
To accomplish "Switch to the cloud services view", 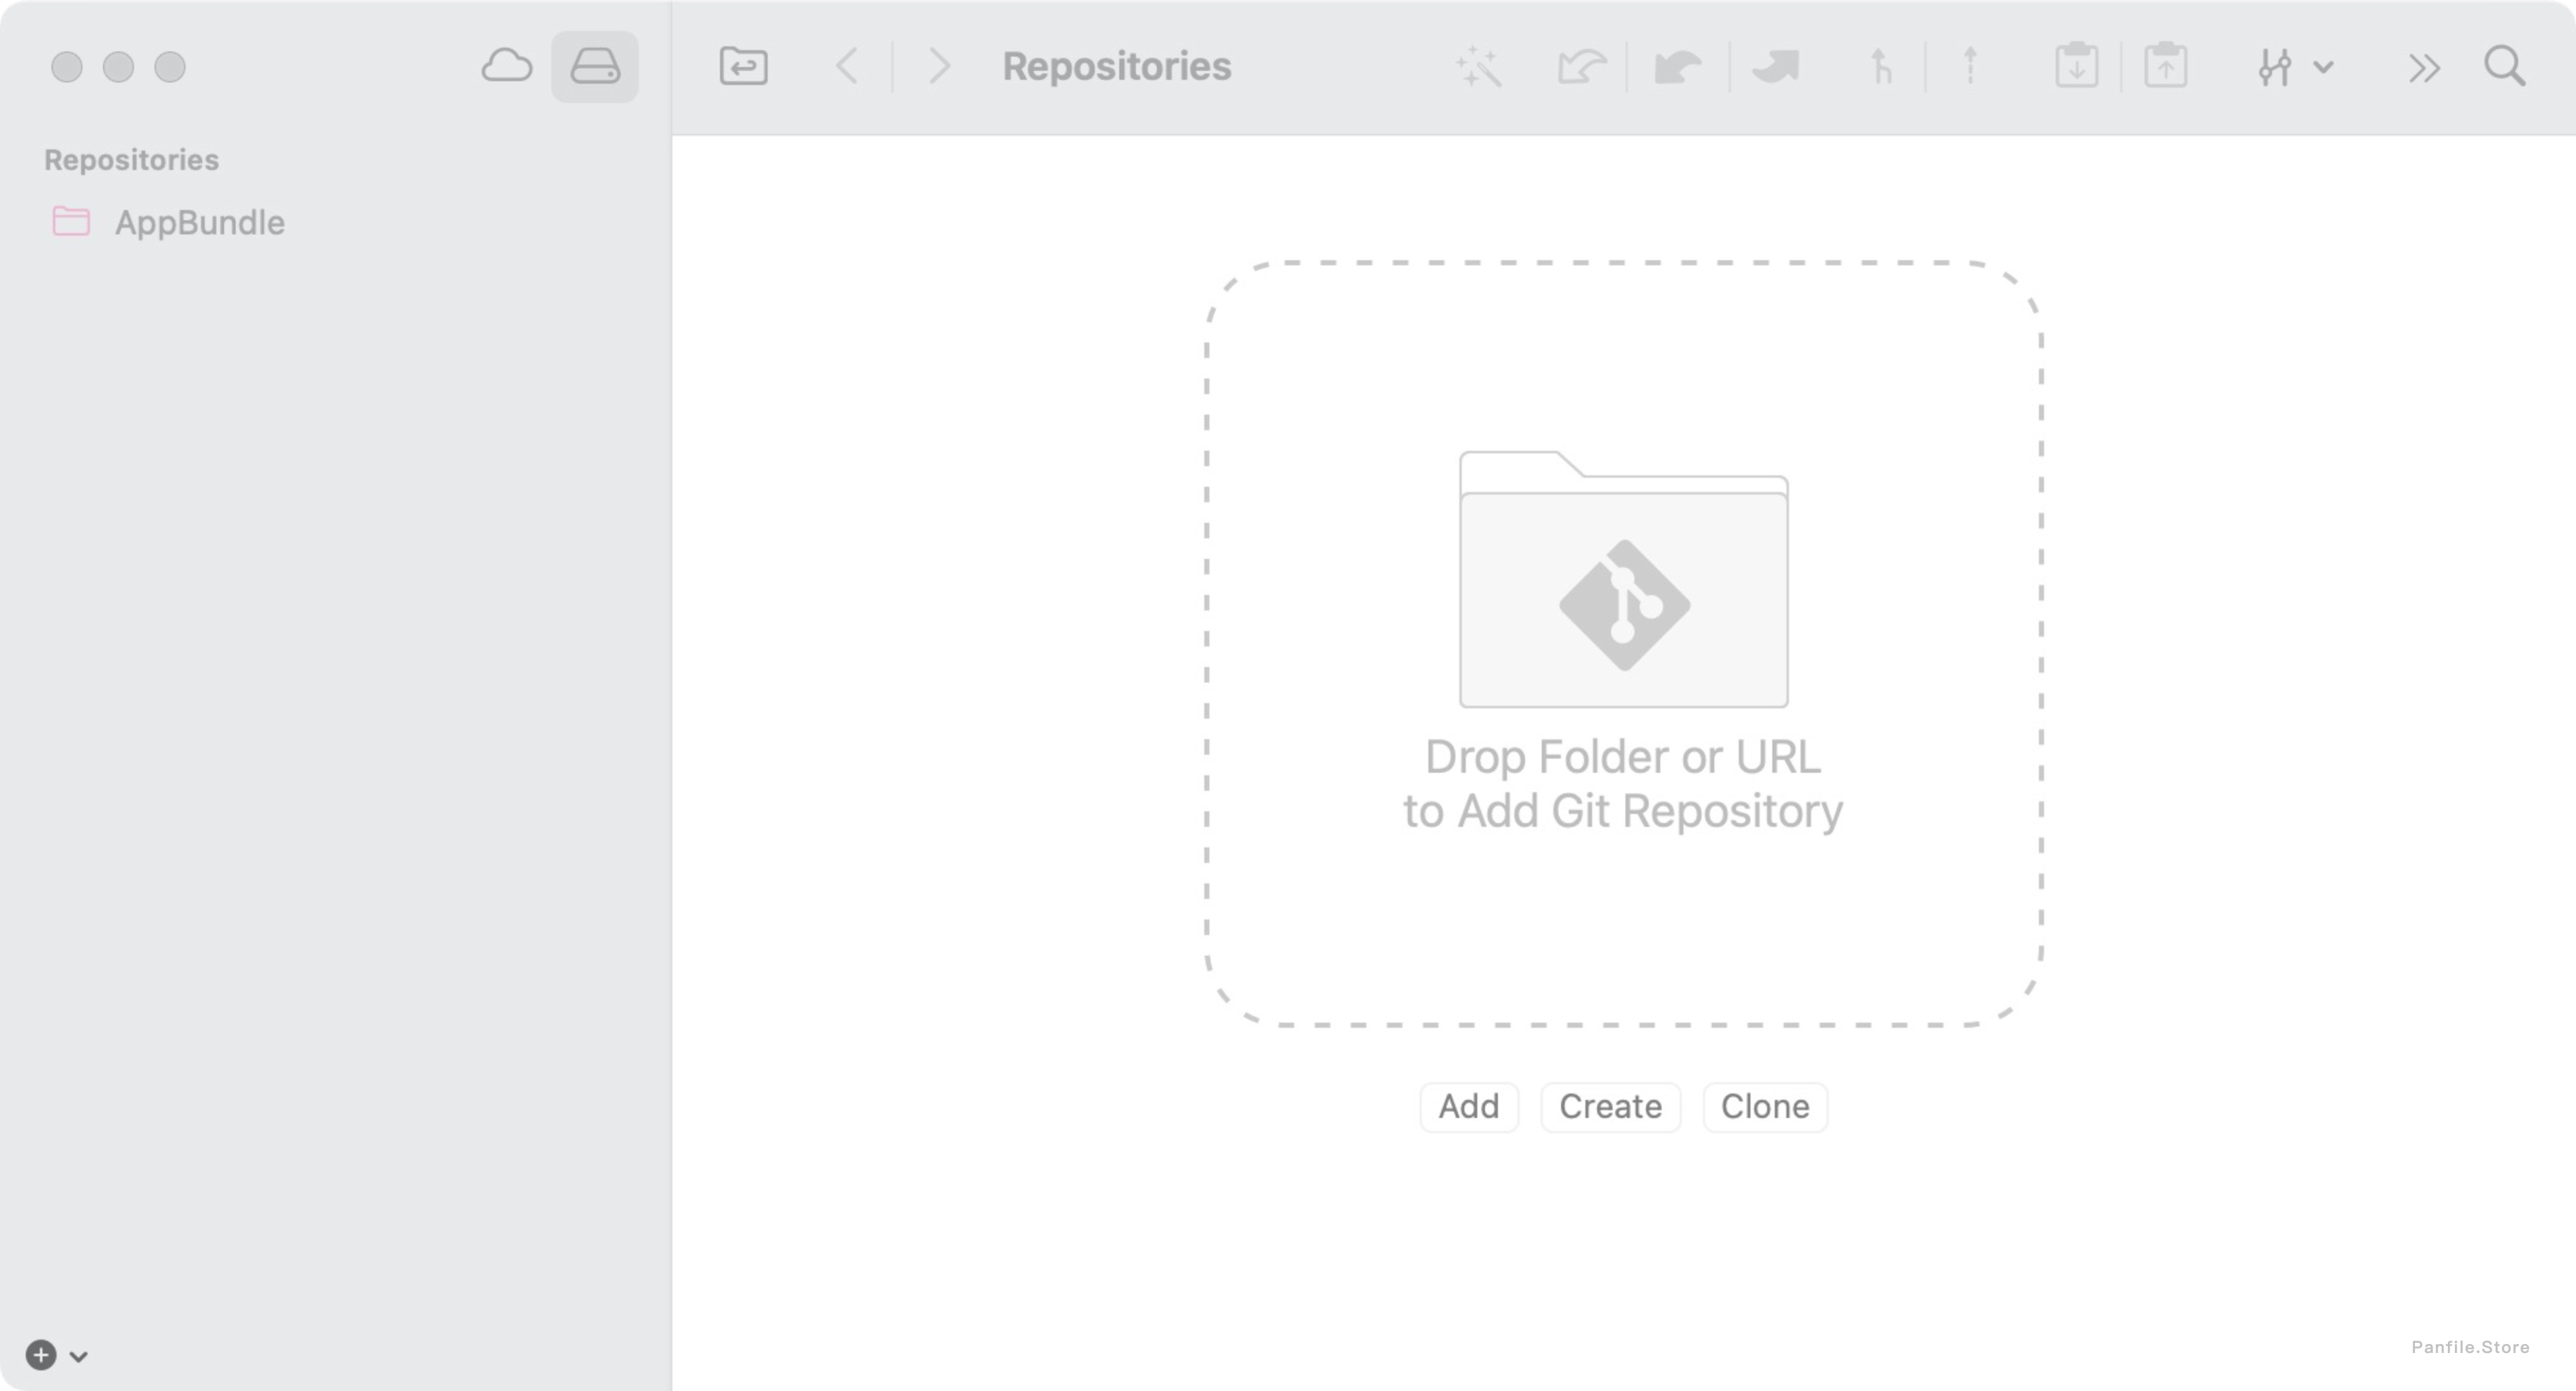I will 507,67.
